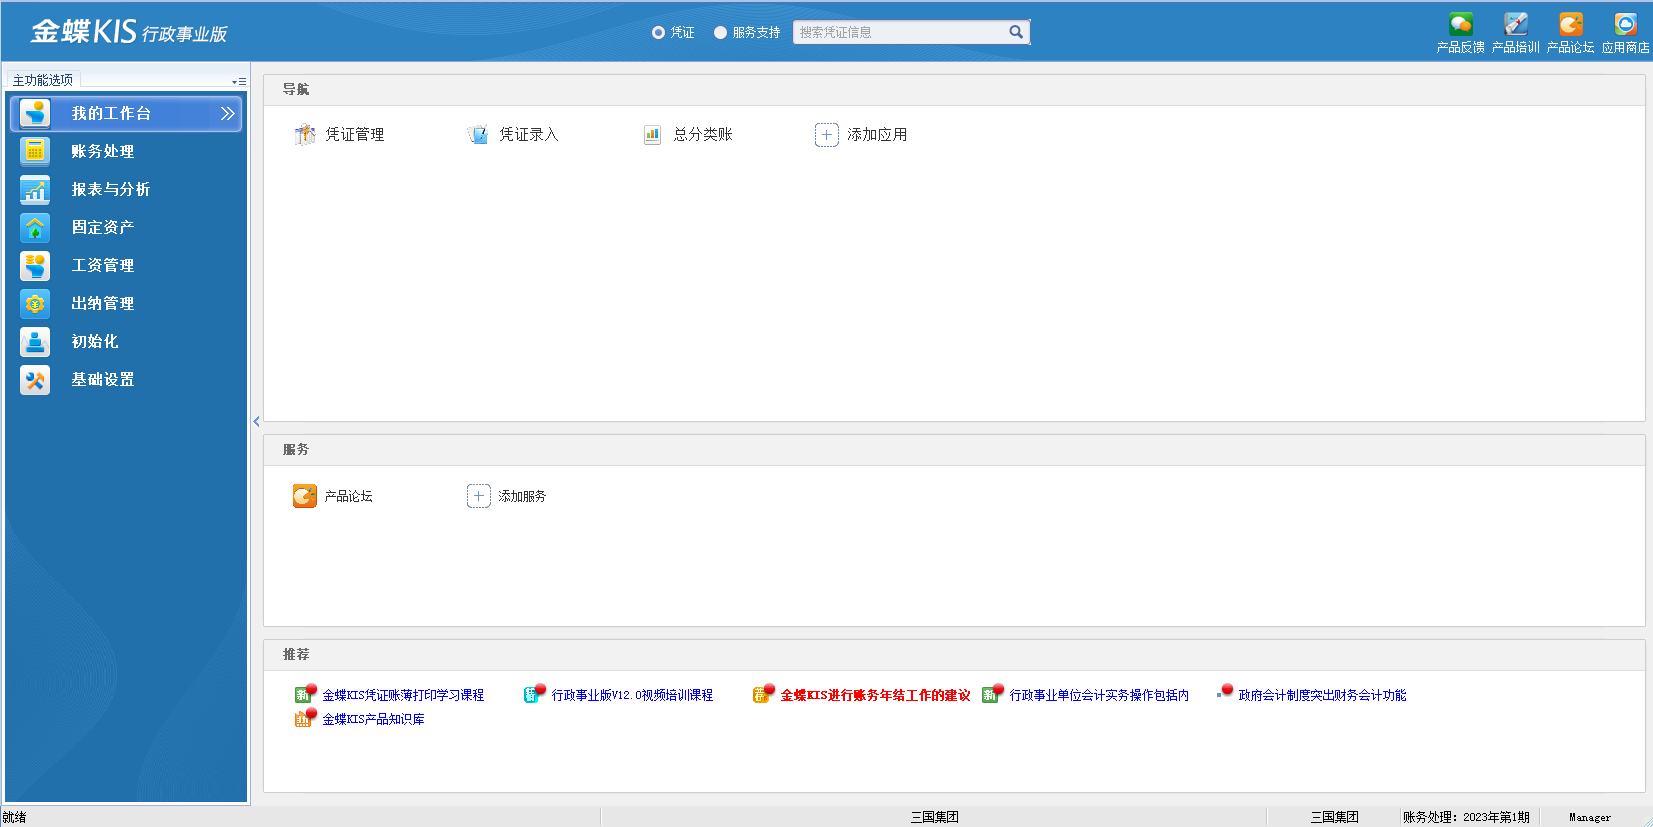Screen dimensions: 1653x827
Task: Open the 产品培训 training icon
Action: [1516, 24]
